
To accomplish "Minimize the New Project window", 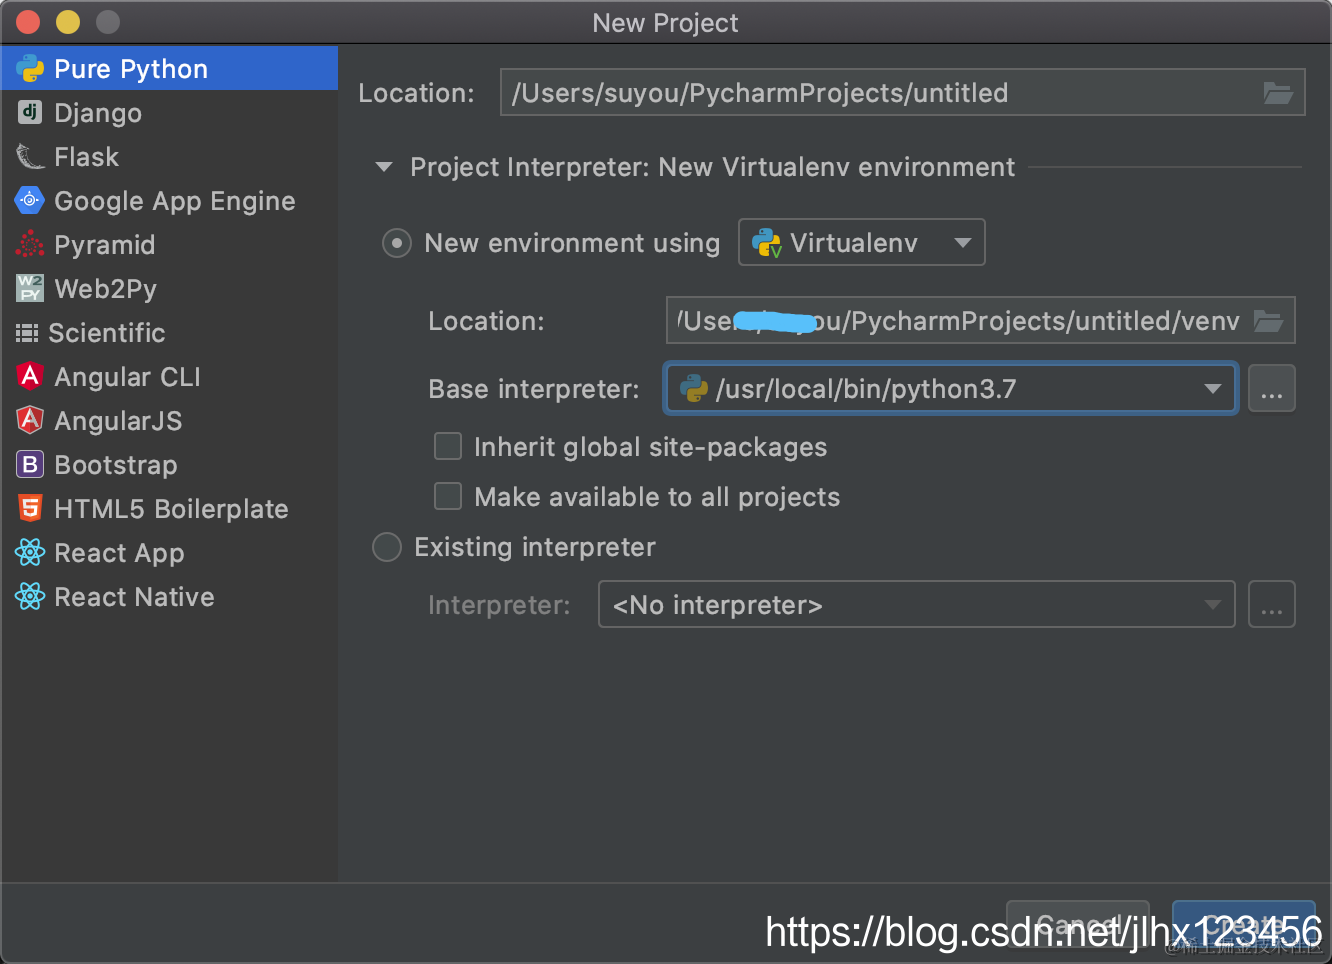I will point(68,22).
